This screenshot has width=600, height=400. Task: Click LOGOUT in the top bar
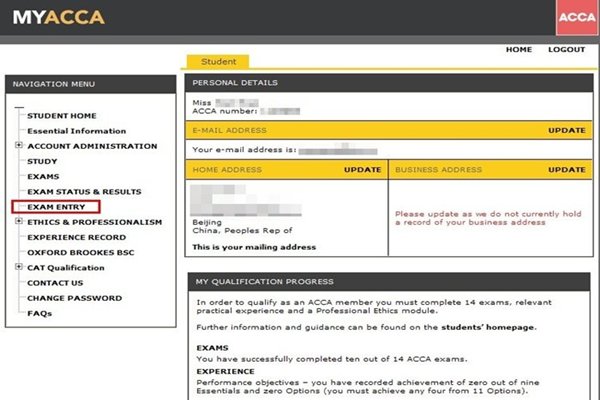(x=566, y=49)
